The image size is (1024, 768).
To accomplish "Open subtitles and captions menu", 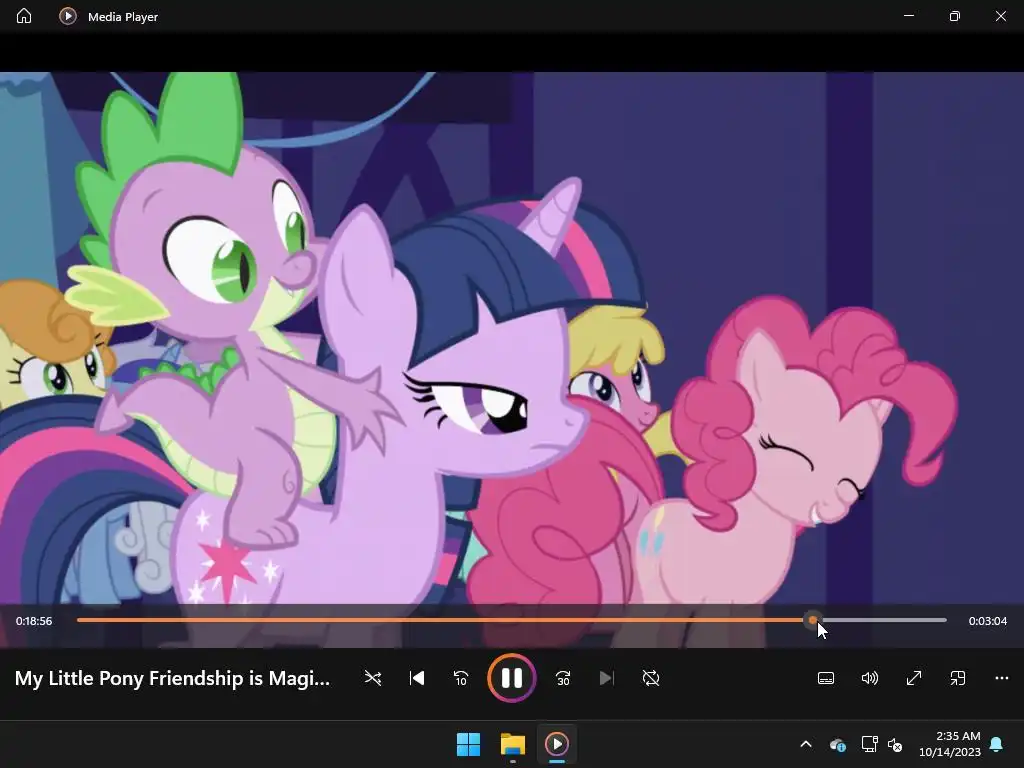I will [825, 678].
